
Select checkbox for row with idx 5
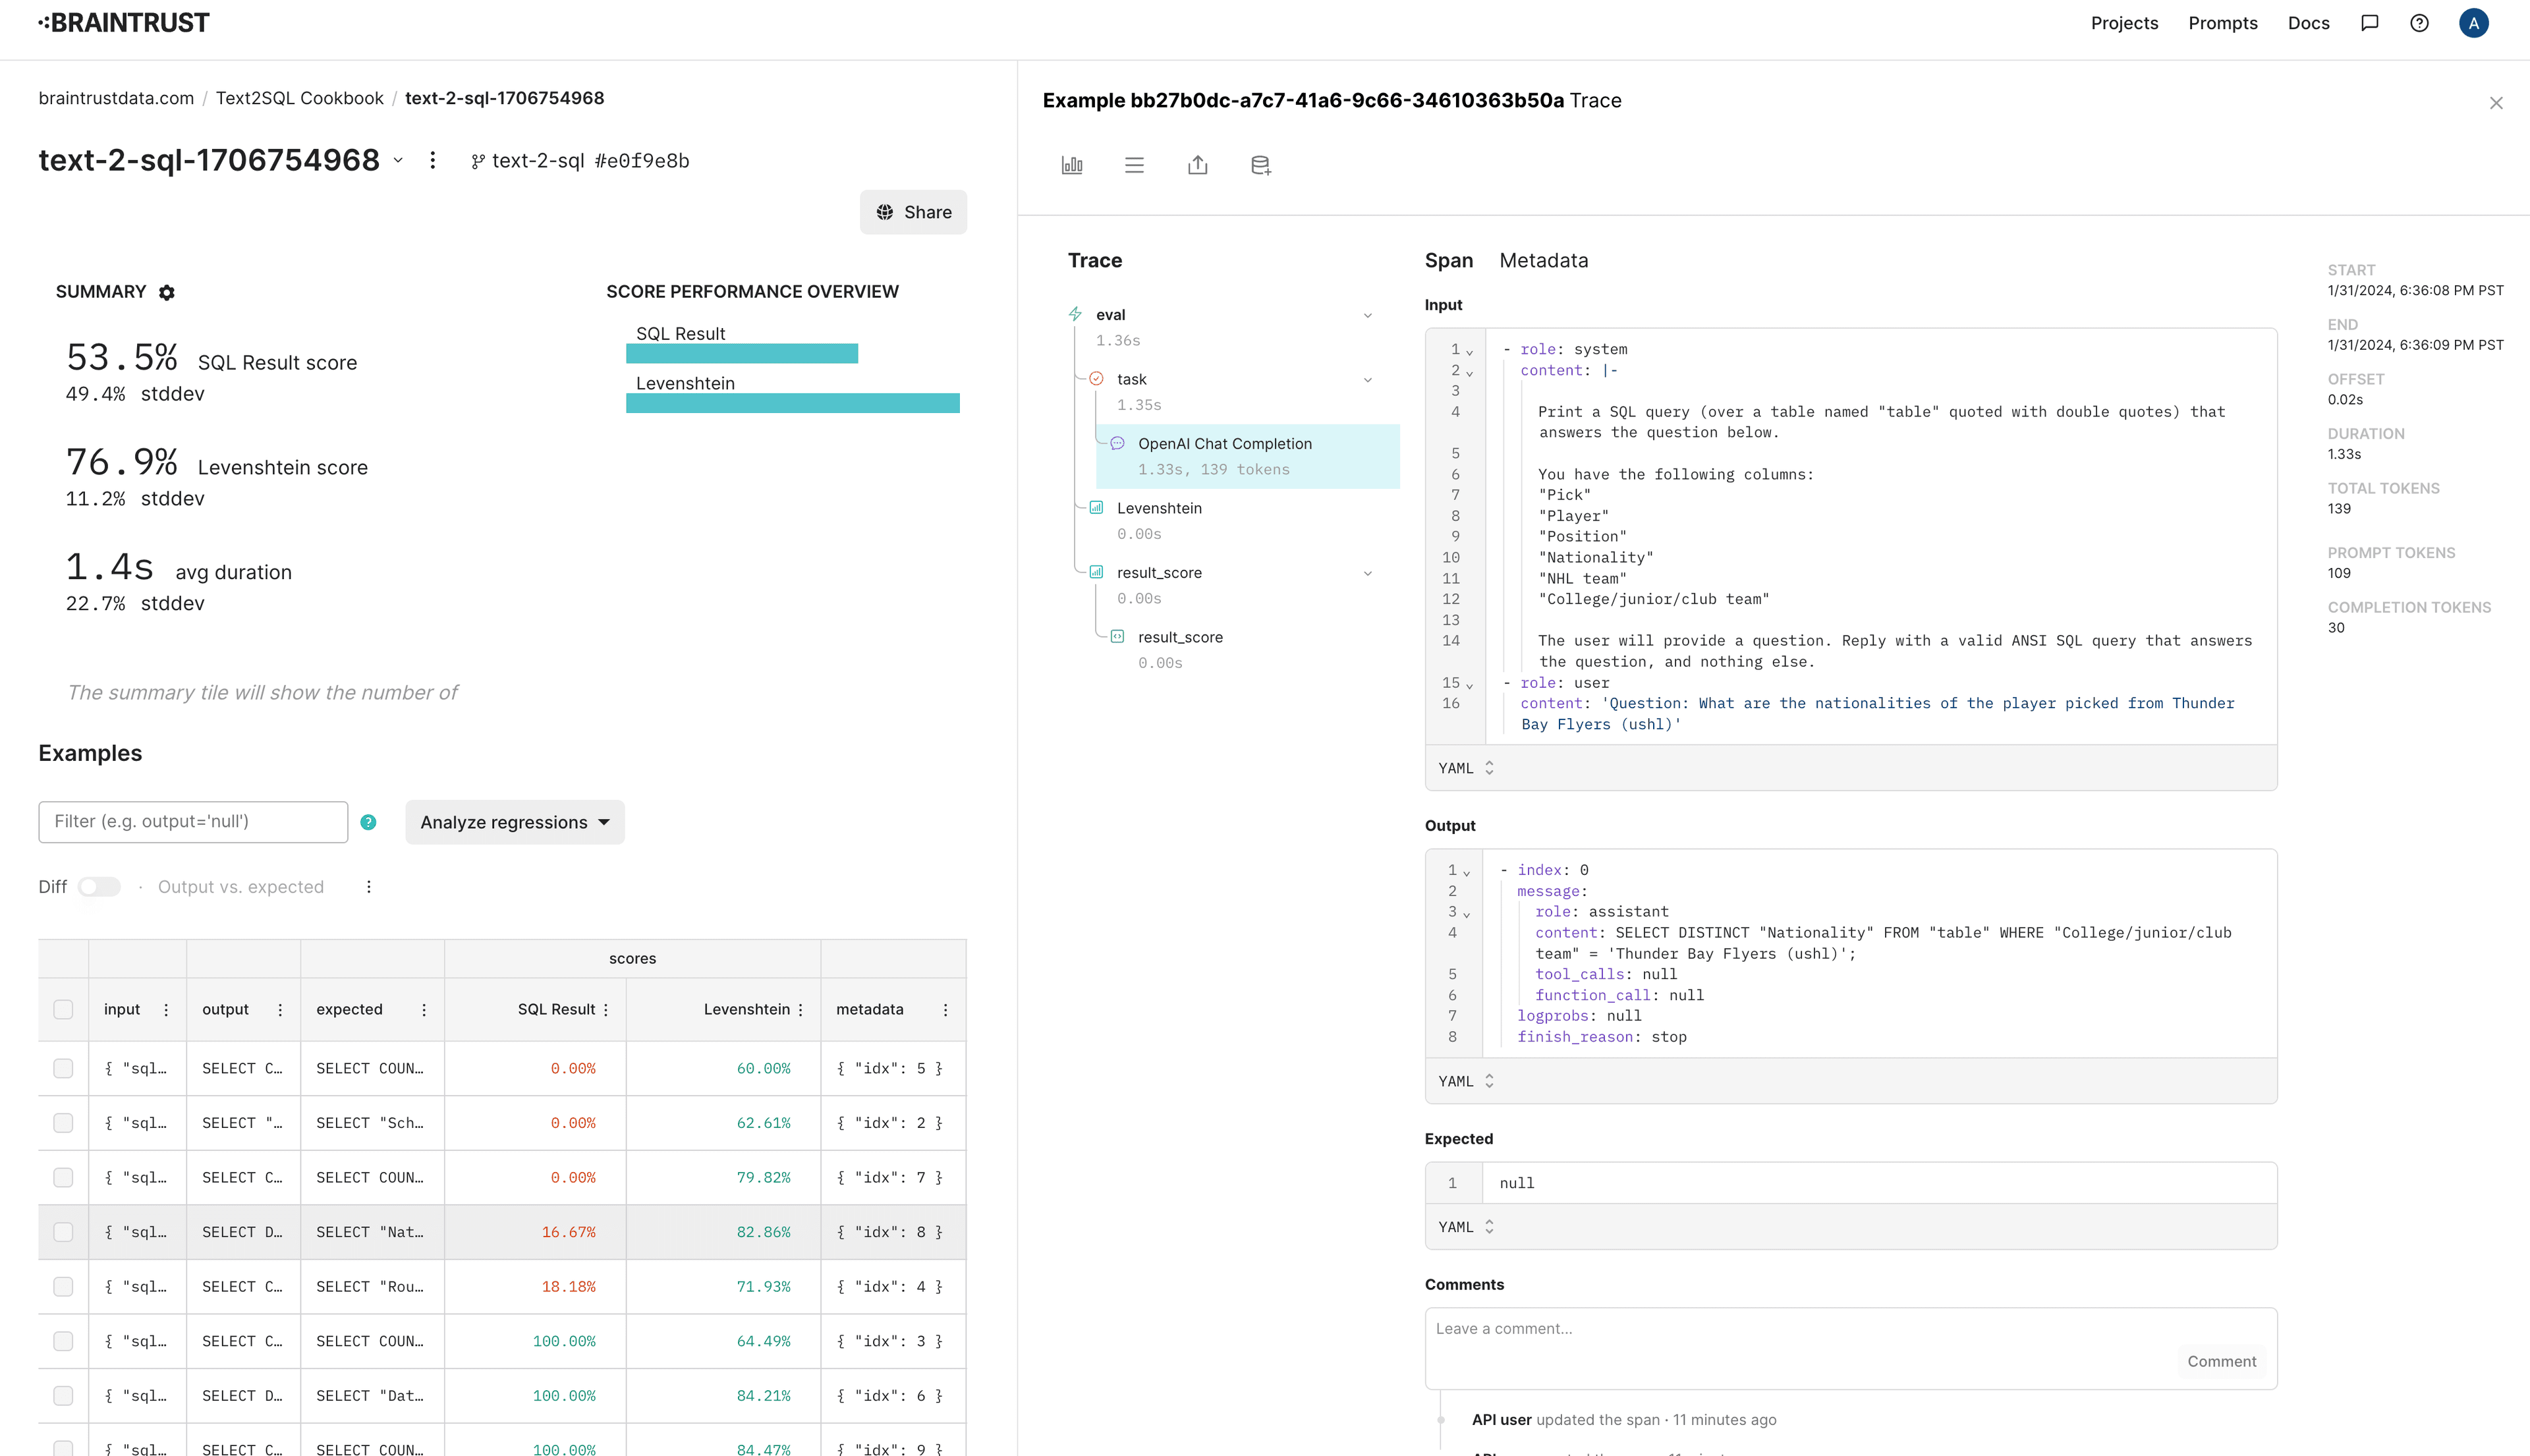63,1068
